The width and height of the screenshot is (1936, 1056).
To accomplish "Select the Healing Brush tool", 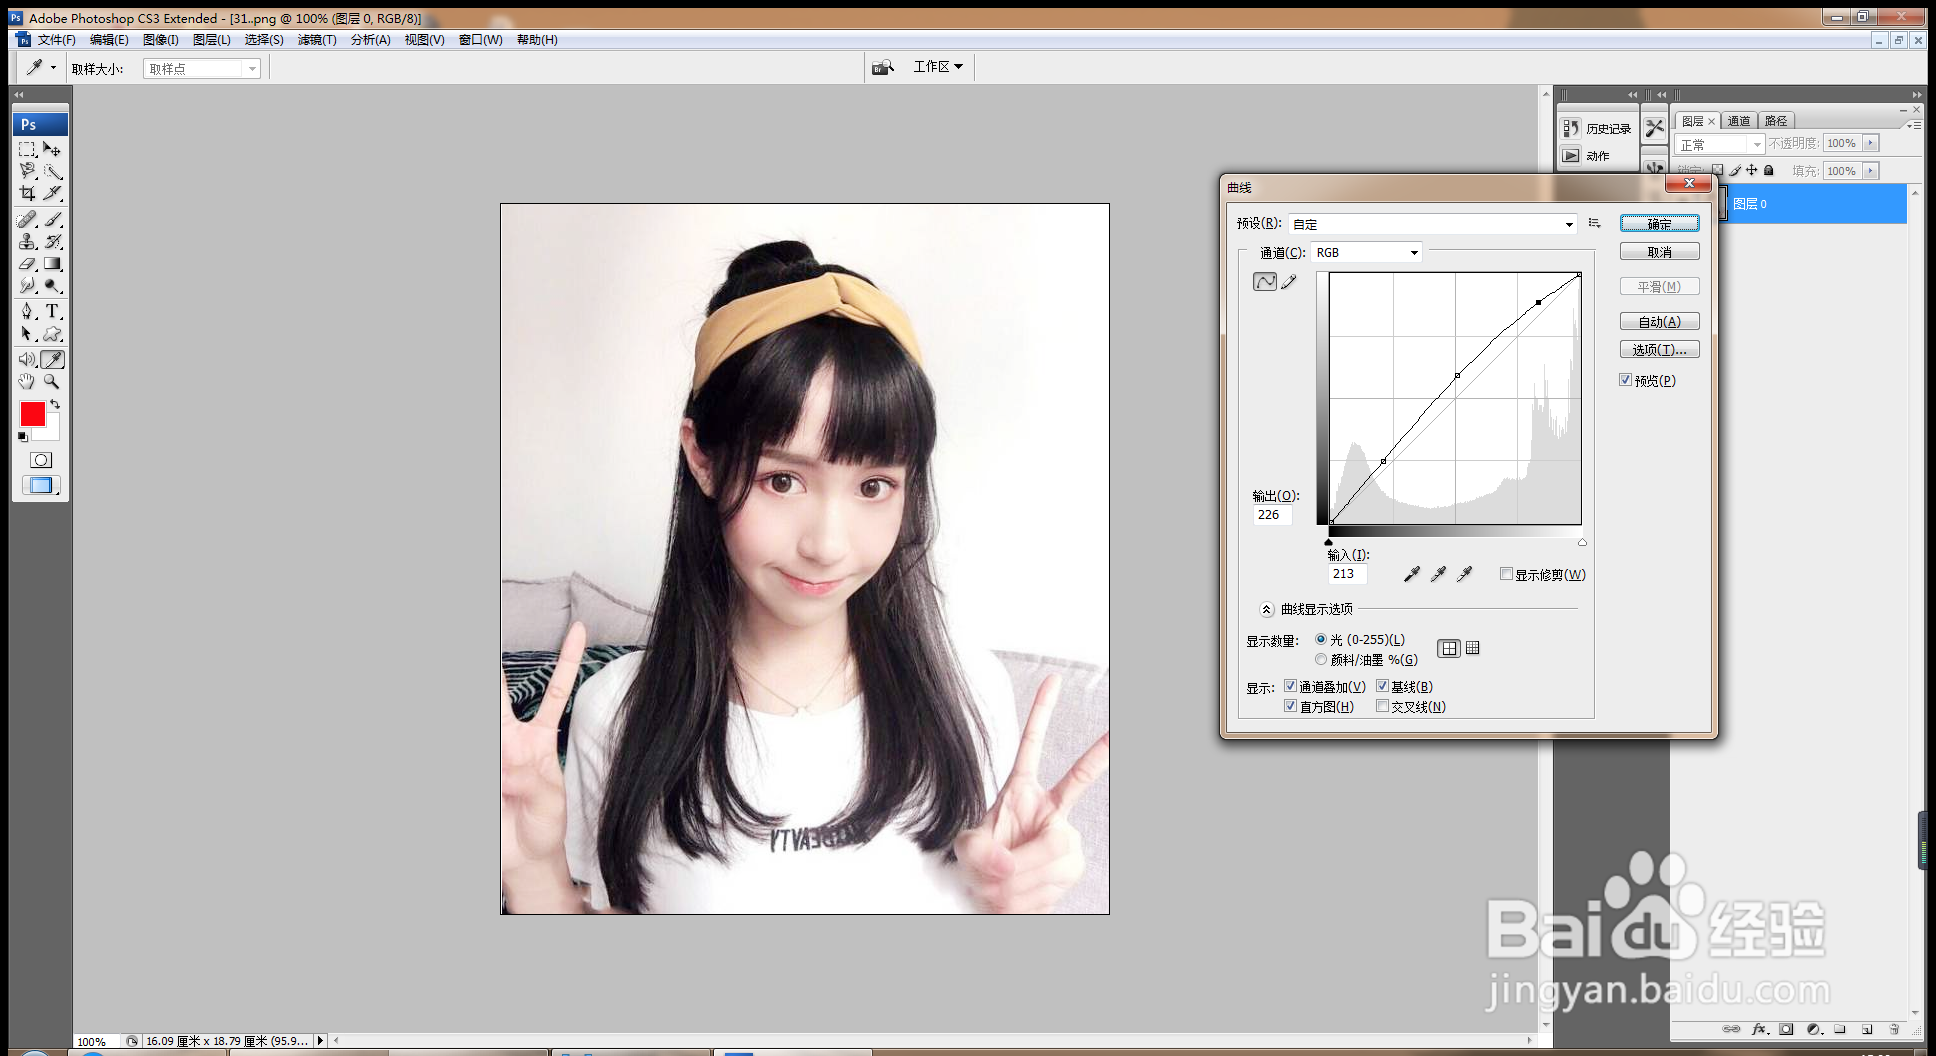I will pos(27,219).
